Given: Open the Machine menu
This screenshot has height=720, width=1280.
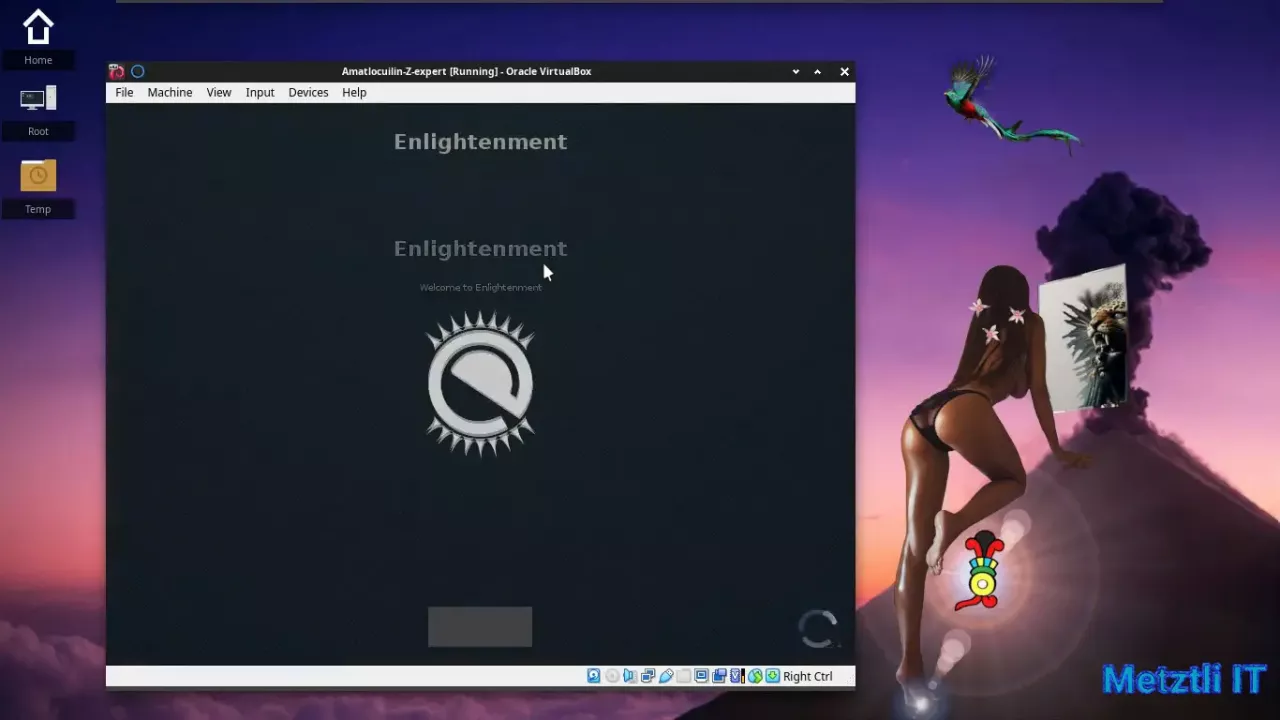Looking at the screenshot, I should pyautogui.click(x=170, y=92).
